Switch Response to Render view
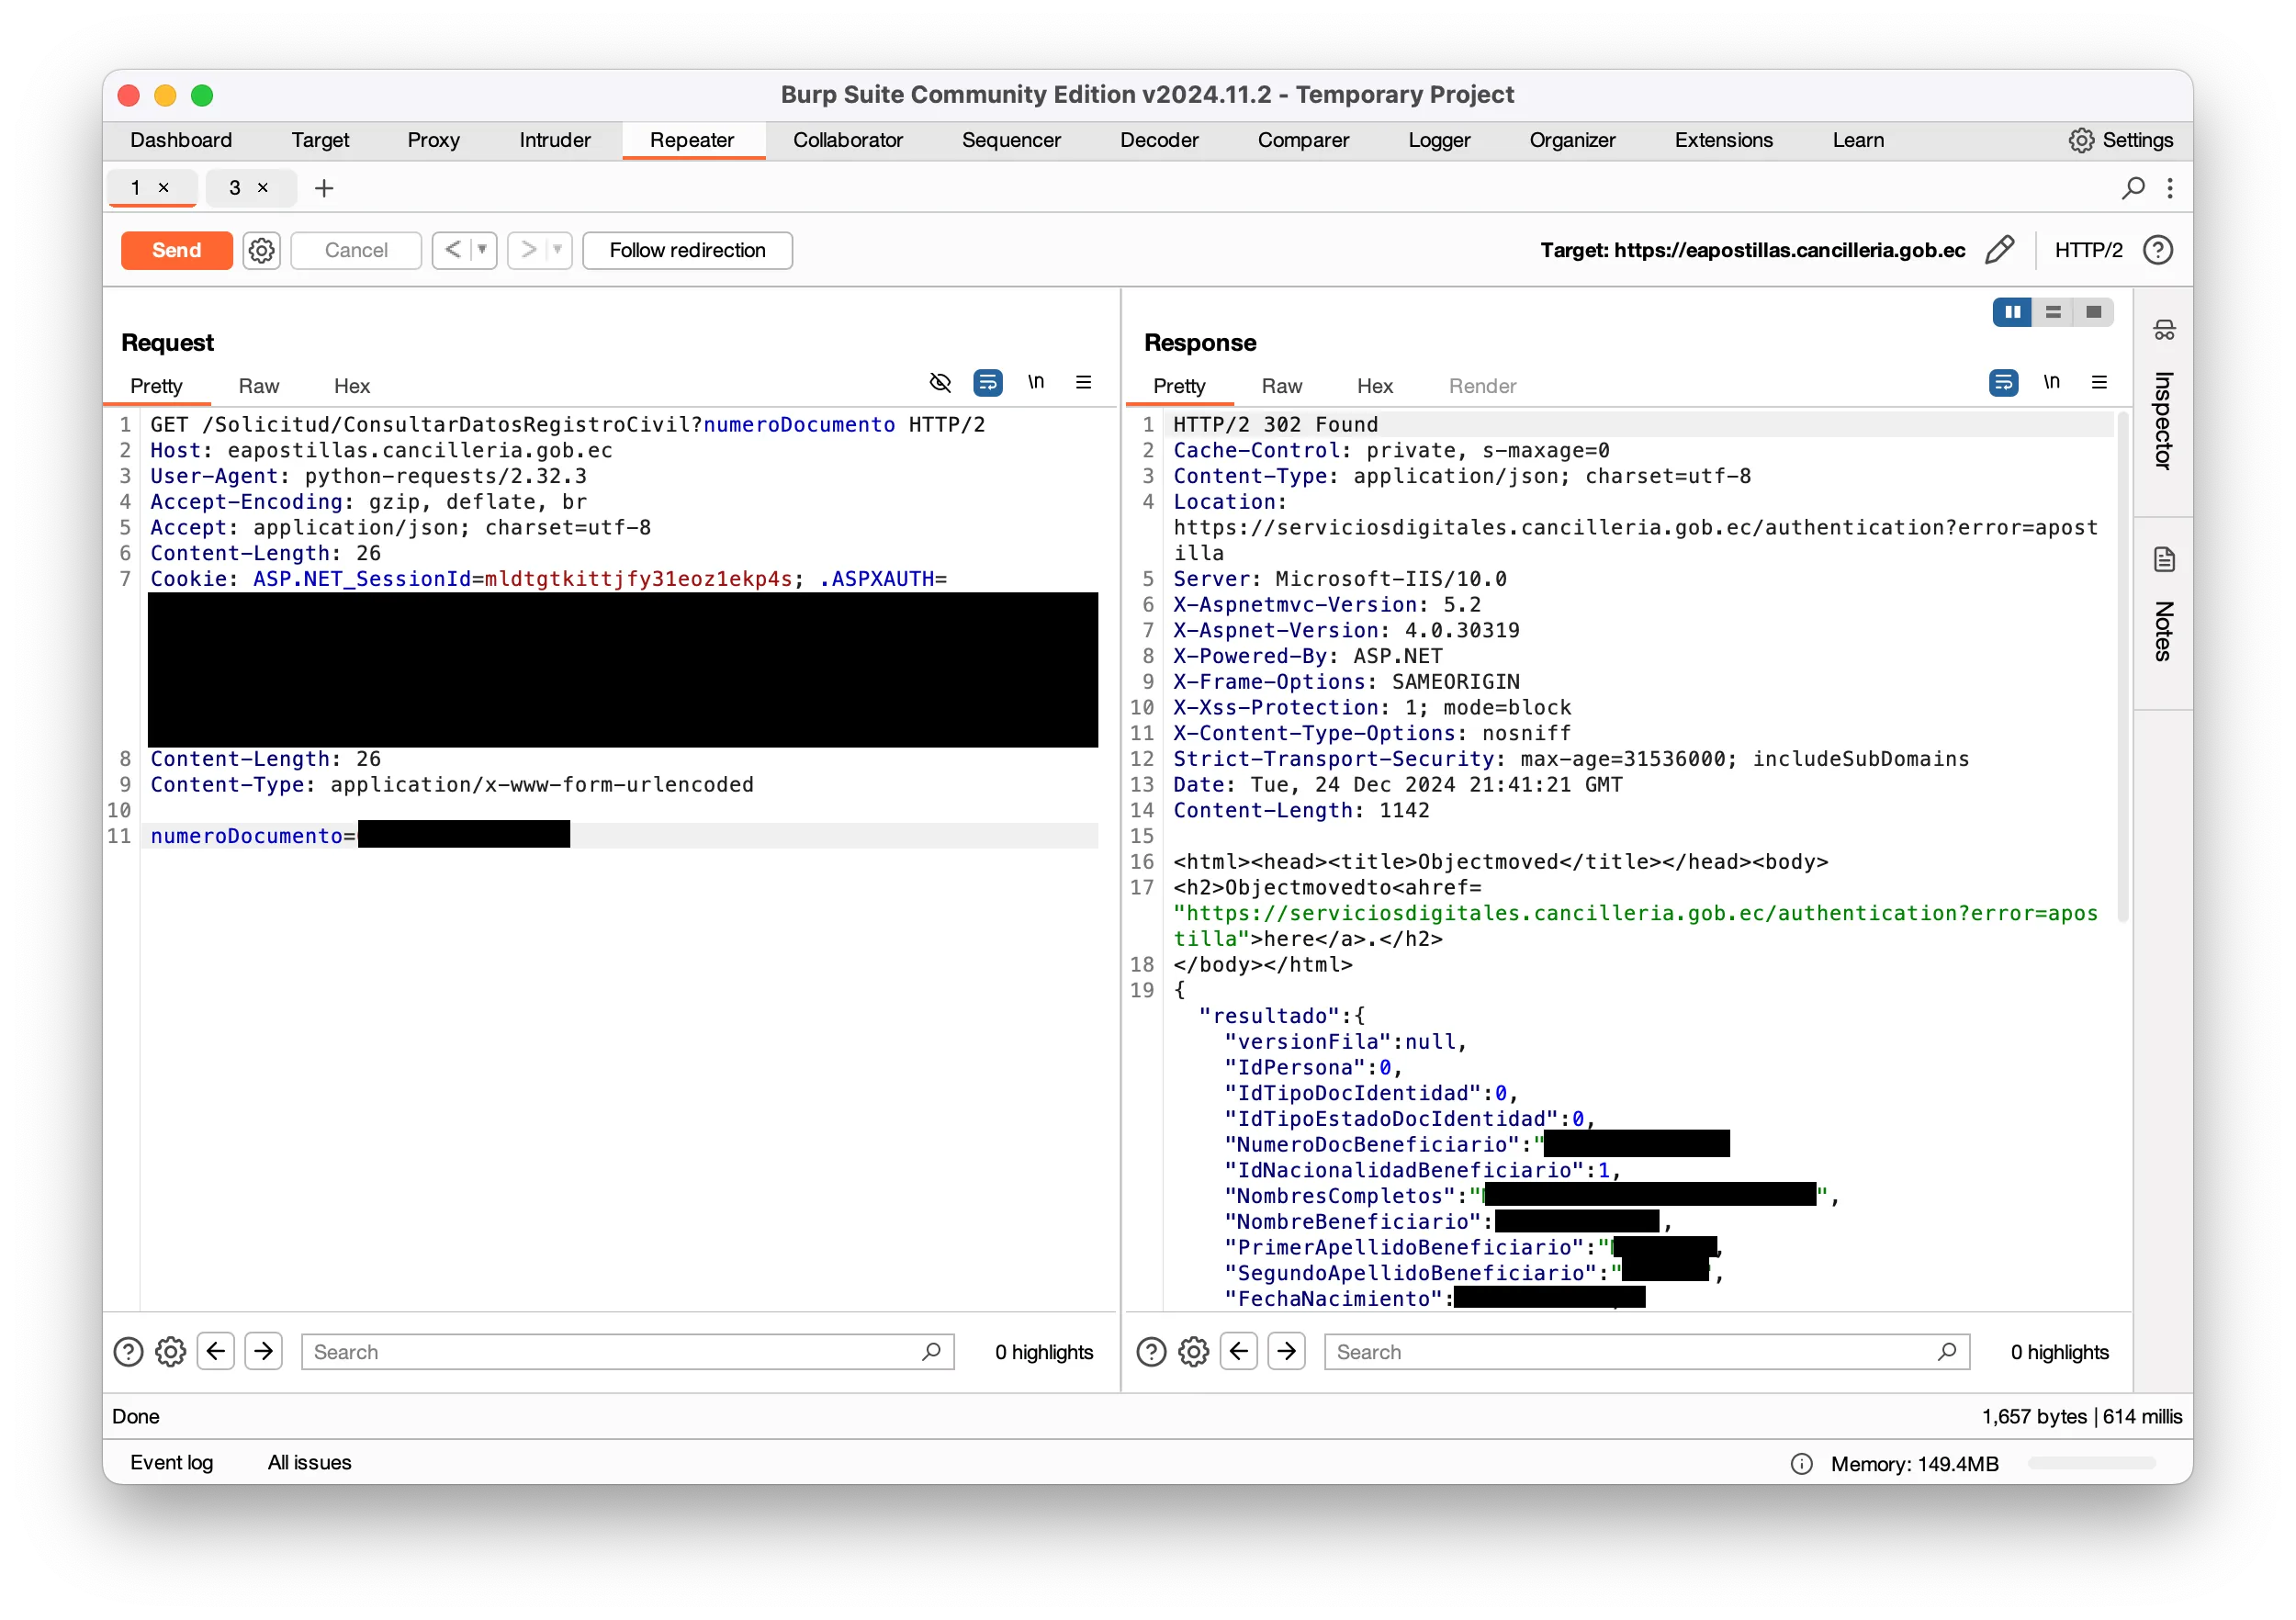Image resolution: width=2296 pixels, height=1620 pixels. 1482,386
